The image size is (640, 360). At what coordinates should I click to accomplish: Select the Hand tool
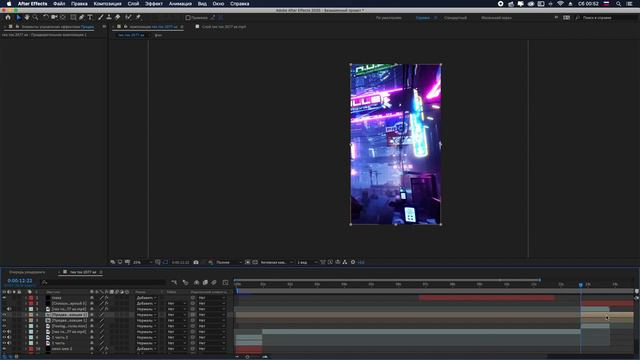(27, 18)
